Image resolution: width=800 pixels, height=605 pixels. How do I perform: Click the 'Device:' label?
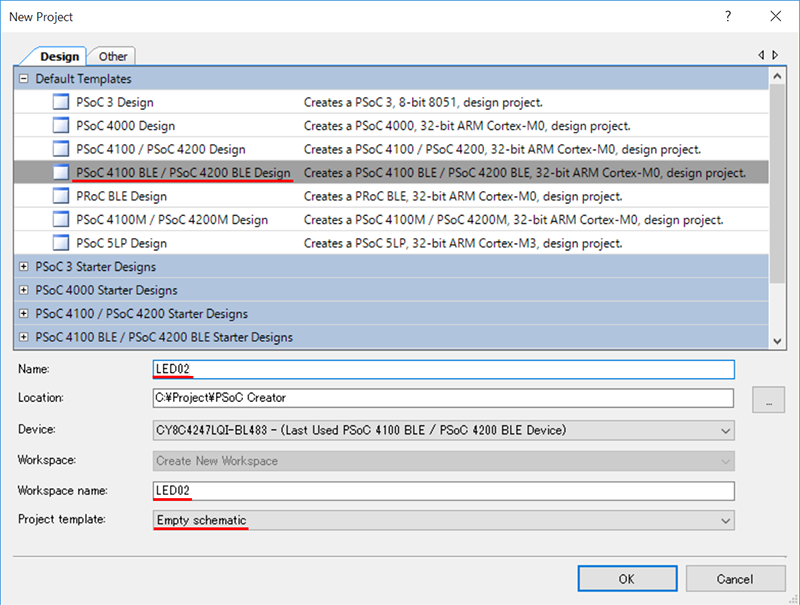37,430
